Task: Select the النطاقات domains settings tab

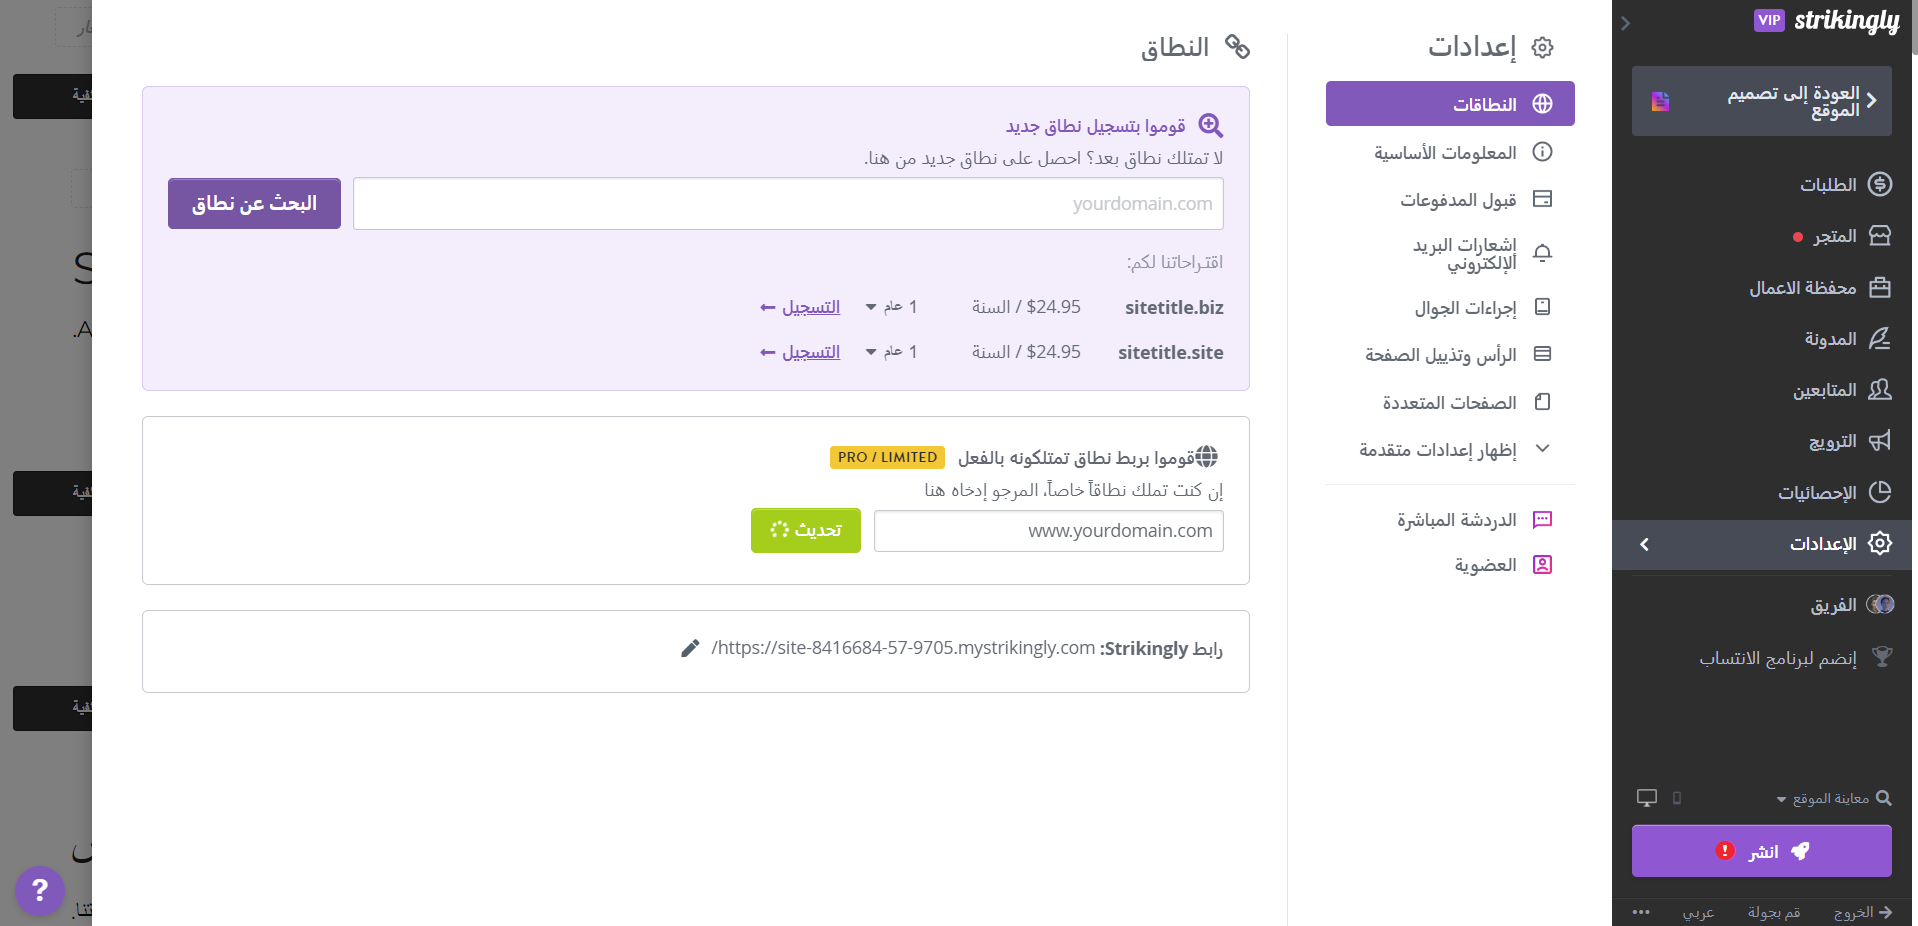Action: (1450, 104)
